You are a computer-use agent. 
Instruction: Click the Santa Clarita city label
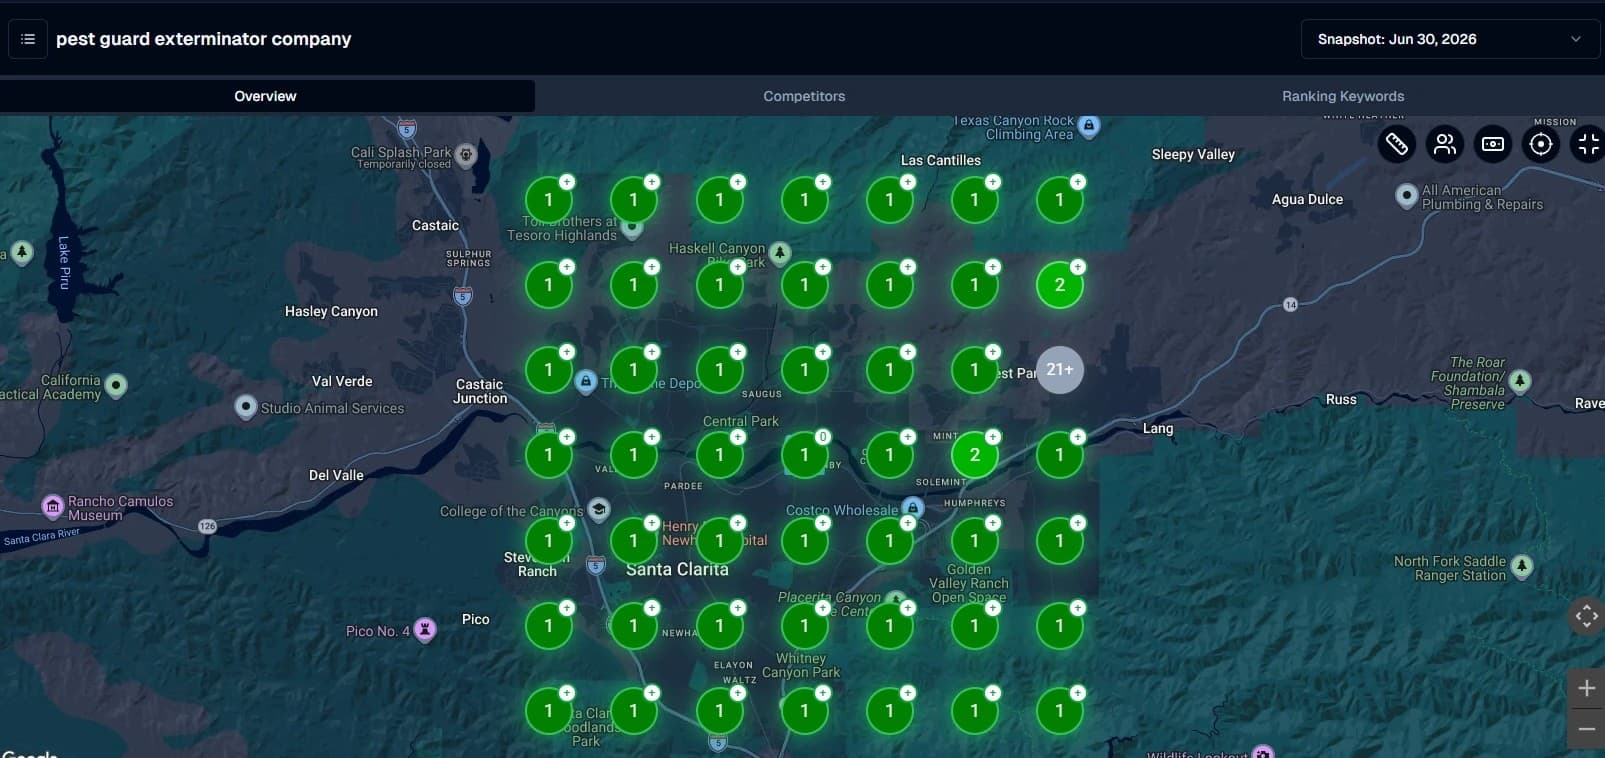(x=677, y=569)
